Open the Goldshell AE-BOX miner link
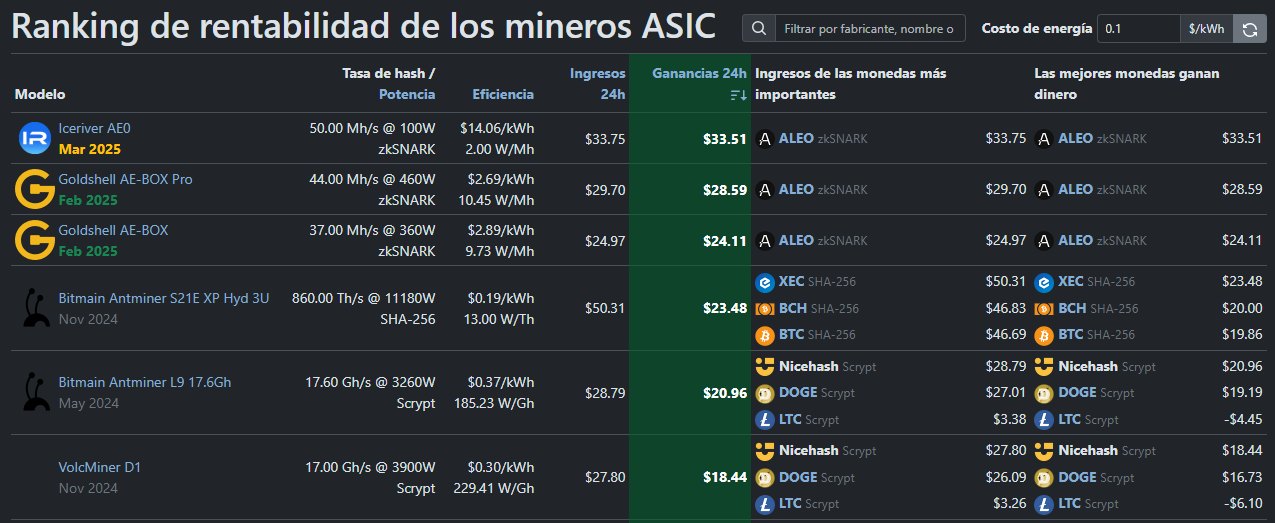 point(113,230)
